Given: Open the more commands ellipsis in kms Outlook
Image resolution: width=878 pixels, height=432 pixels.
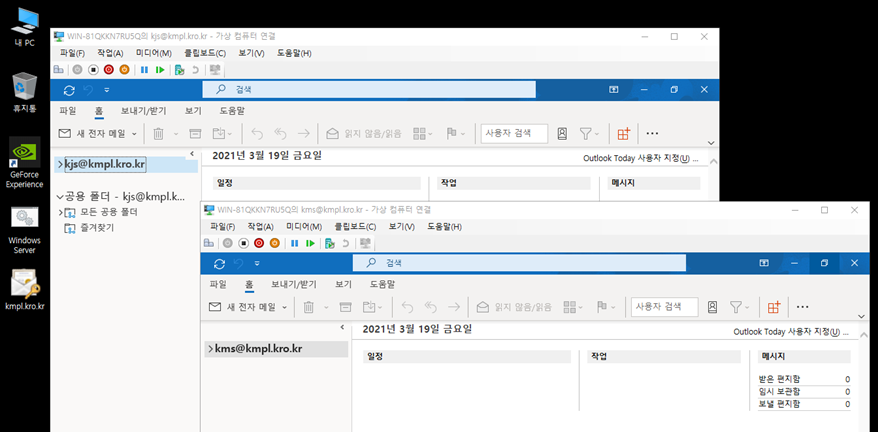Looking at the screenshot, I should (x=802, y=307).
